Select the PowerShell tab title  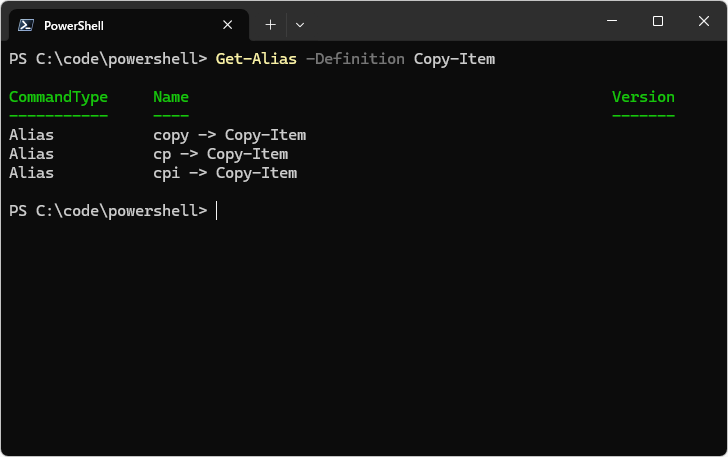click(x=74, y=25)
